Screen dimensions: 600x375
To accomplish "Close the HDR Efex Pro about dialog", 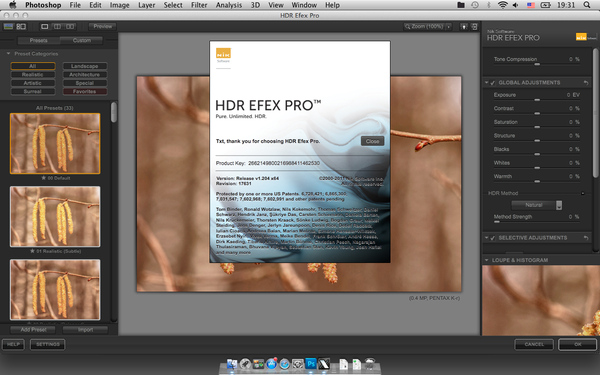I will 372,141.
